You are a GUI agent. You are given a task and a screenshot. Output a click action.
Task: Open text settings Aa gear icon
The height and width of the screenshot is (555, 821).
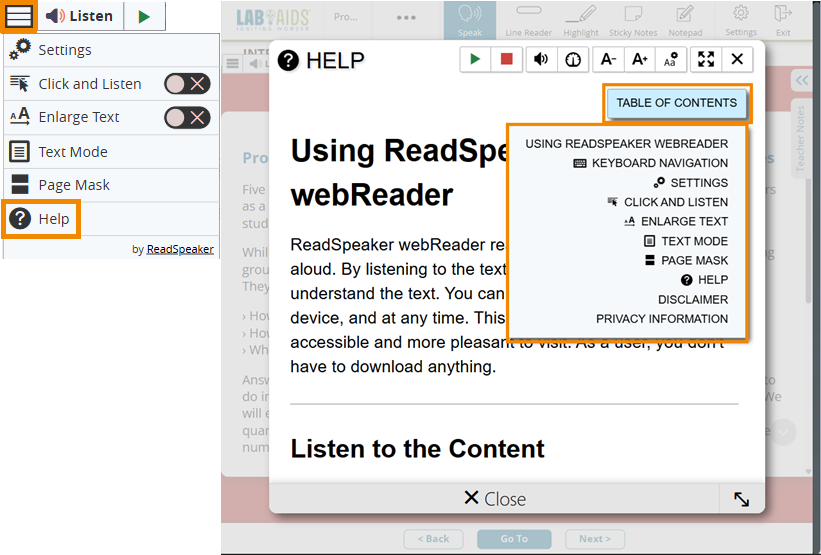coord(672,60)
